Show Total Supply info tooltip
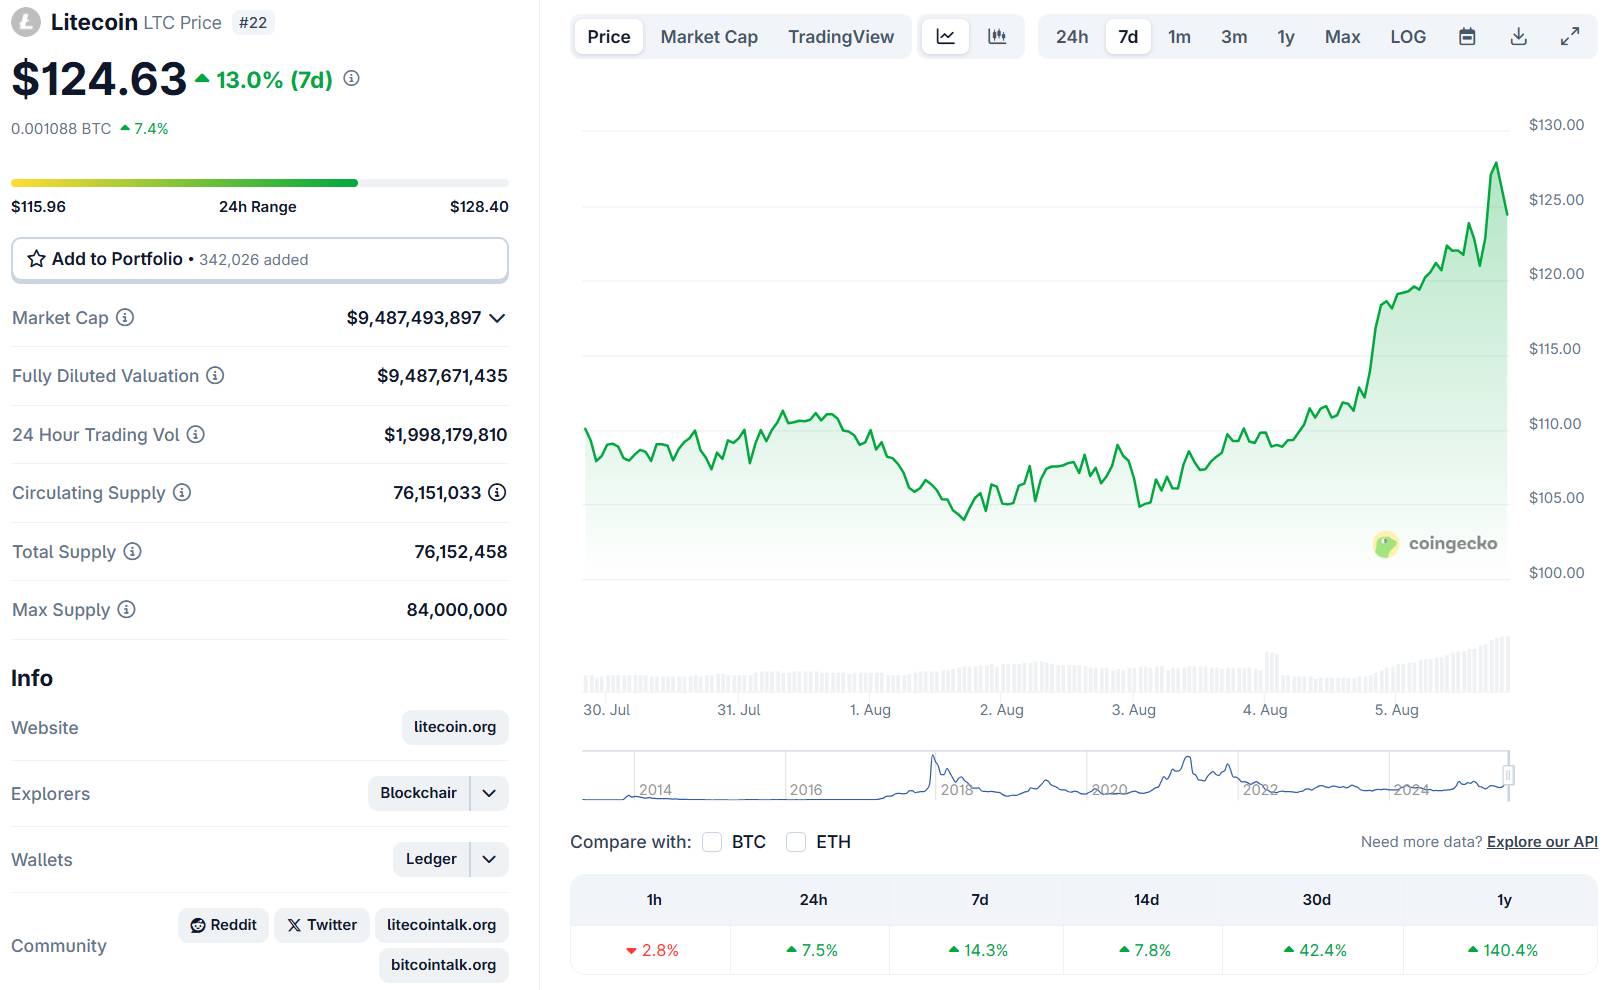The width and height of the screenshot is (1620, 990). tap(132, 551)
